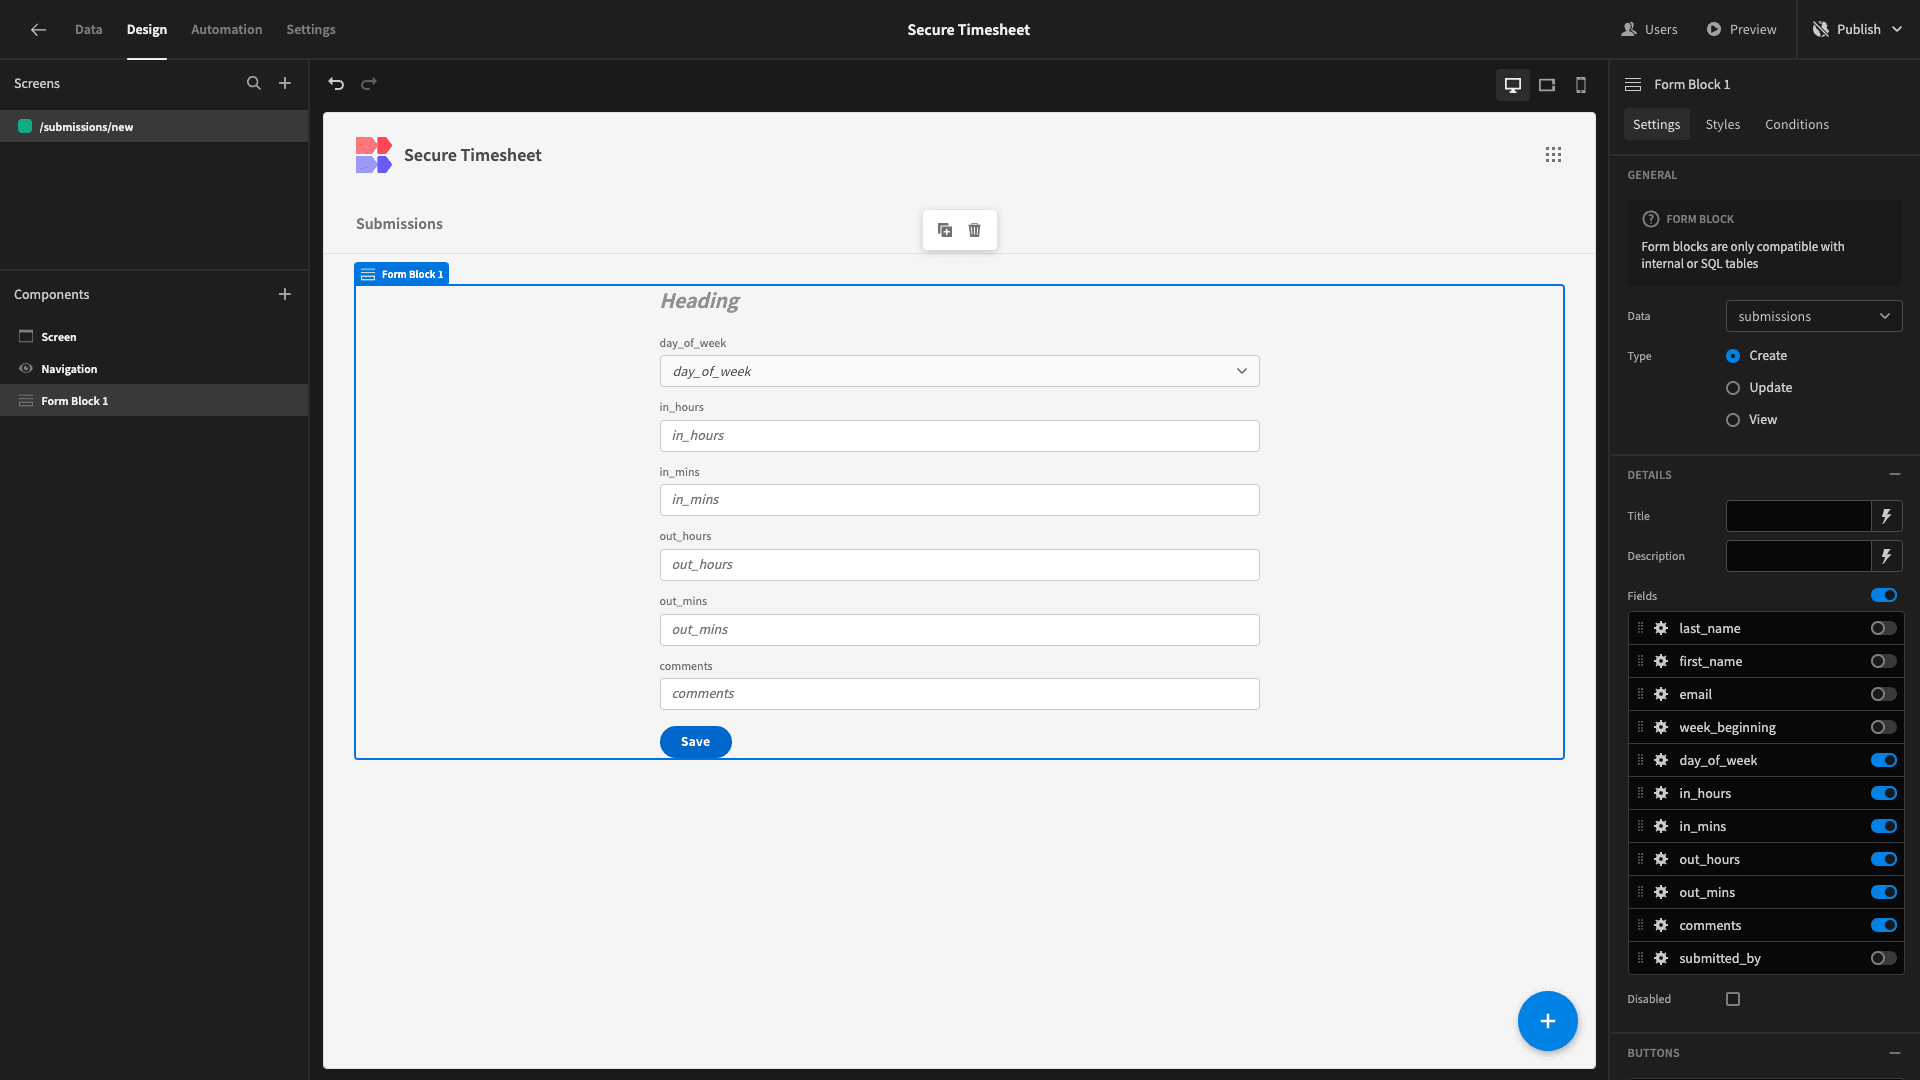Click the Save button in form
Image resolution: width=1920 pixels, height=1080 pixels.
[695, 742]
